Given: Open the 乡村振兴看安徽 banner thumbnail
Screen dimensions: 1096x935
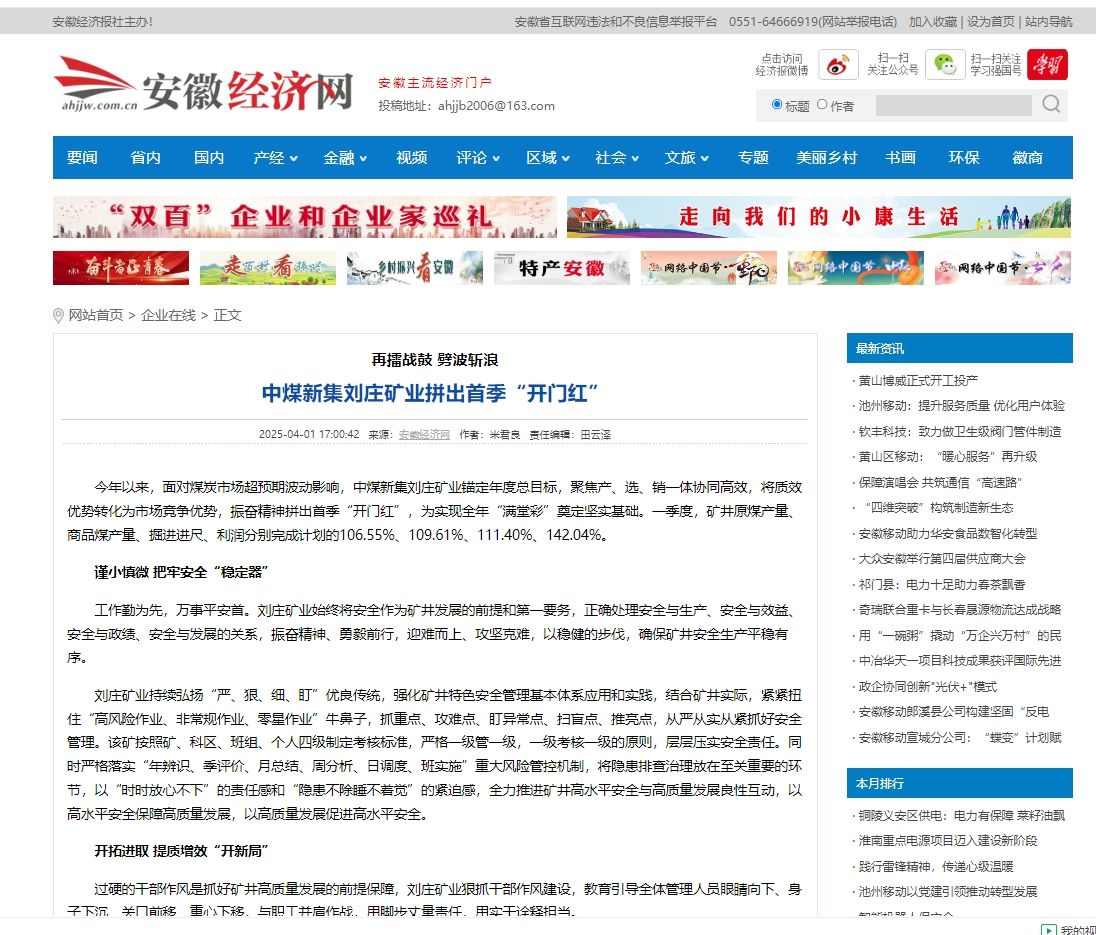Looking at the screenshot, I should click(x=414, y=268).
